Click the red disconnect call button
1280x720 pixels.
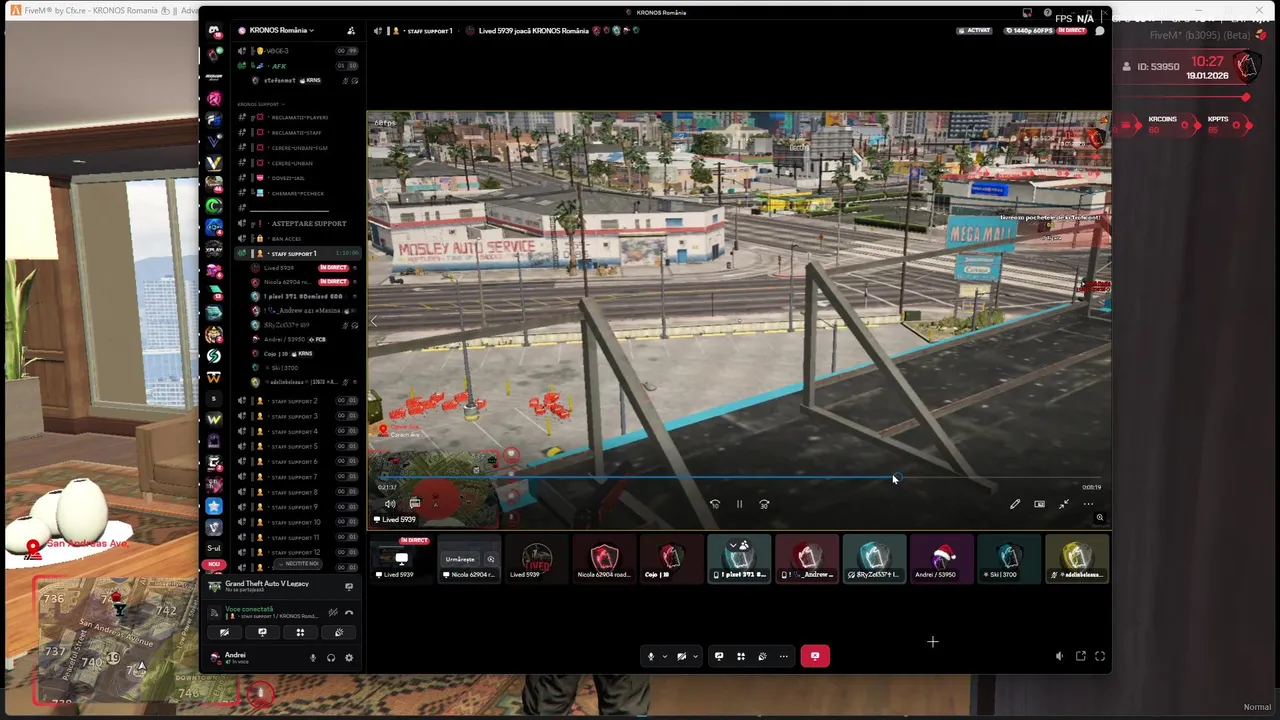coord(814,656)
